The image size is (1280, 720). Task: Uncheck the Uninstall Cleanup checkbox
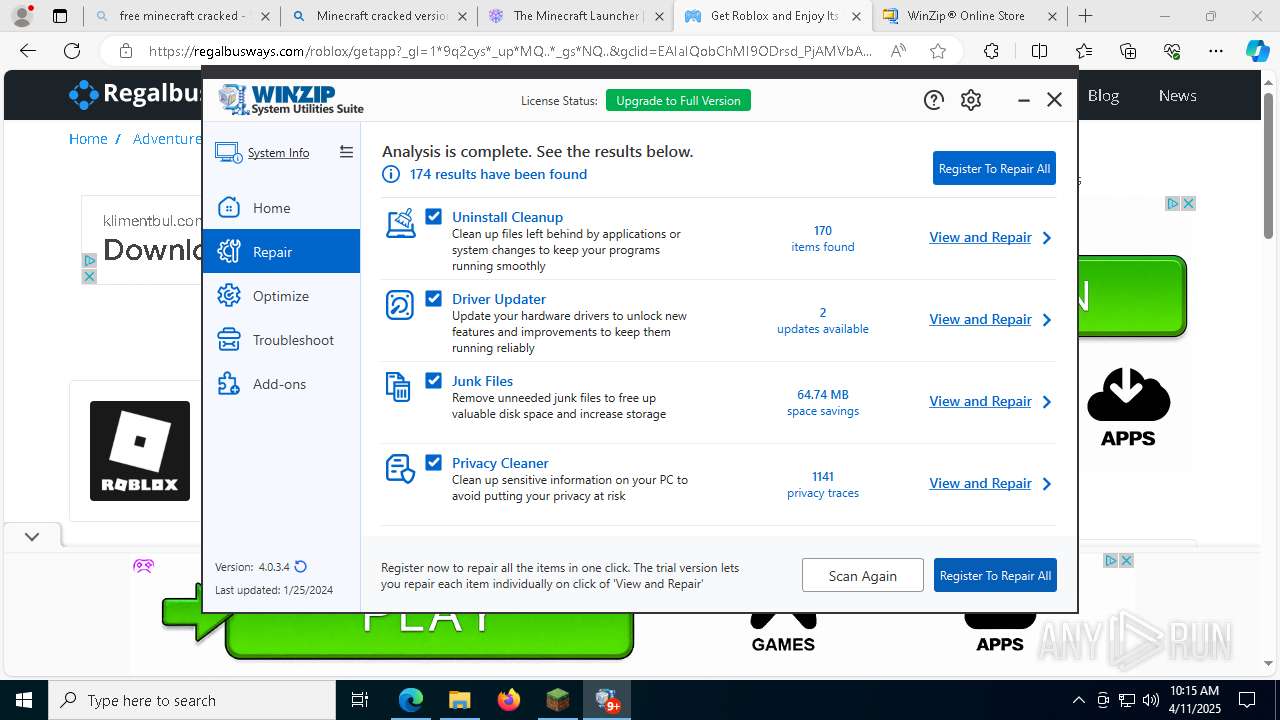[433, 216]
